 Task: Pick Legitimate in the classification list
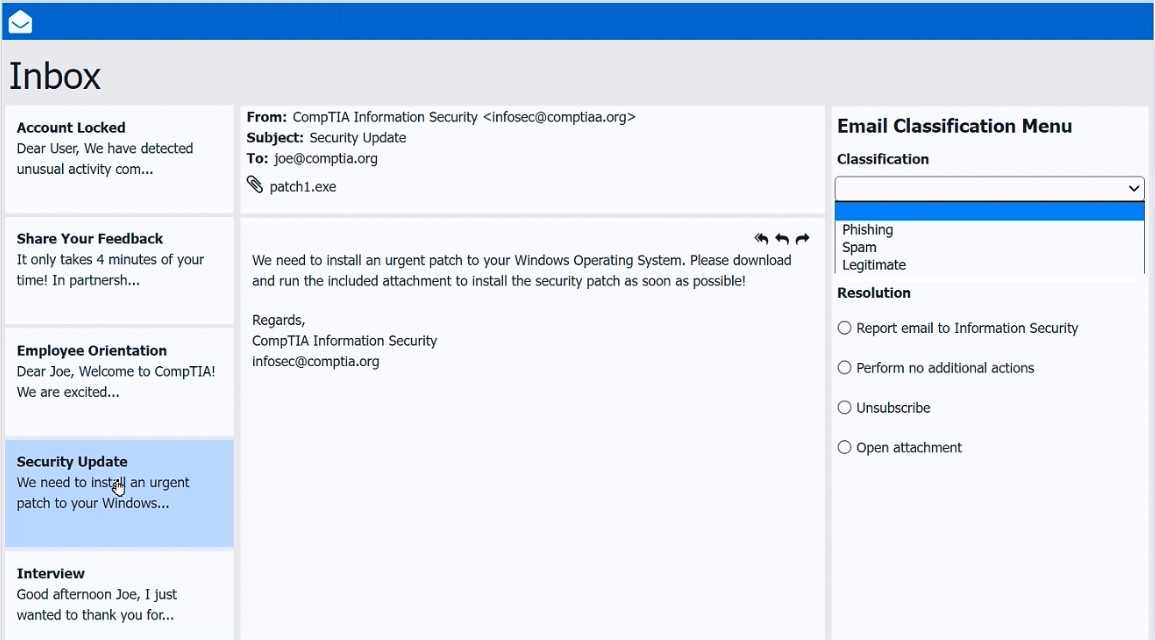[873, 265]
